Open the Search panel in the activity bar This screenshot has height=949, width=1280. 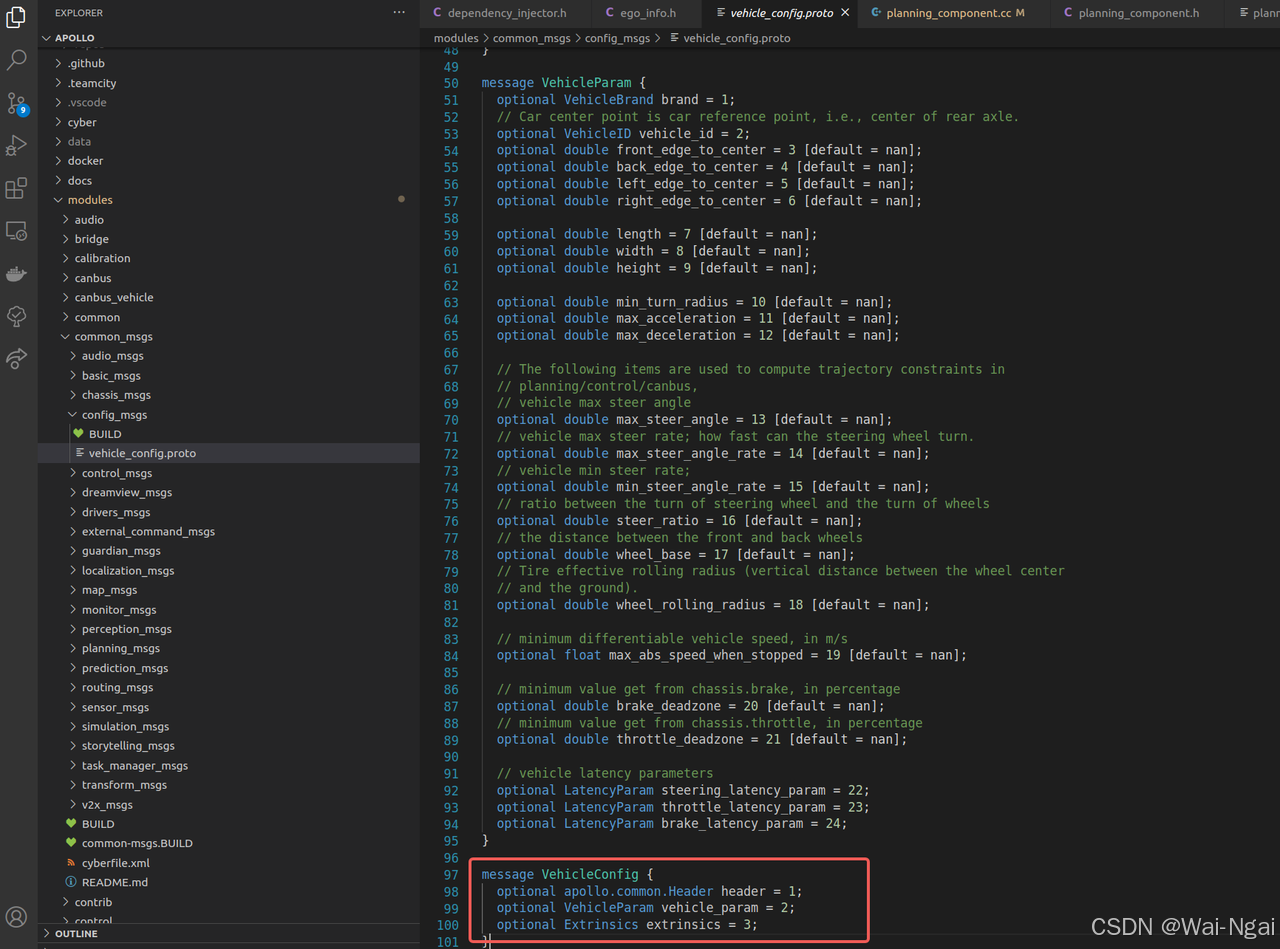coord(16,60)
